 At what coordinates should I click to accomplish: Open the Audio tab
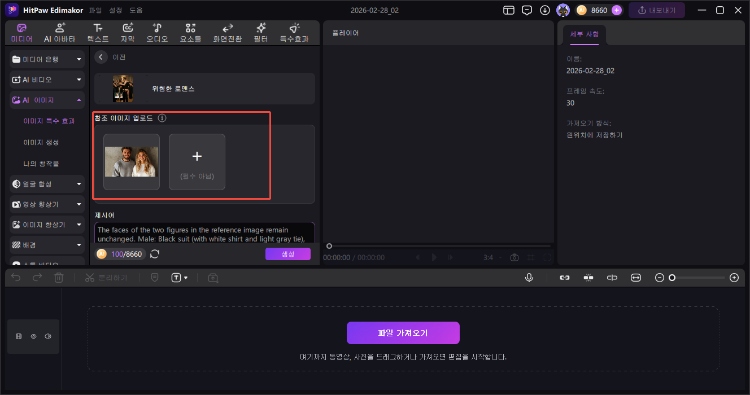(x=157, y=33)
